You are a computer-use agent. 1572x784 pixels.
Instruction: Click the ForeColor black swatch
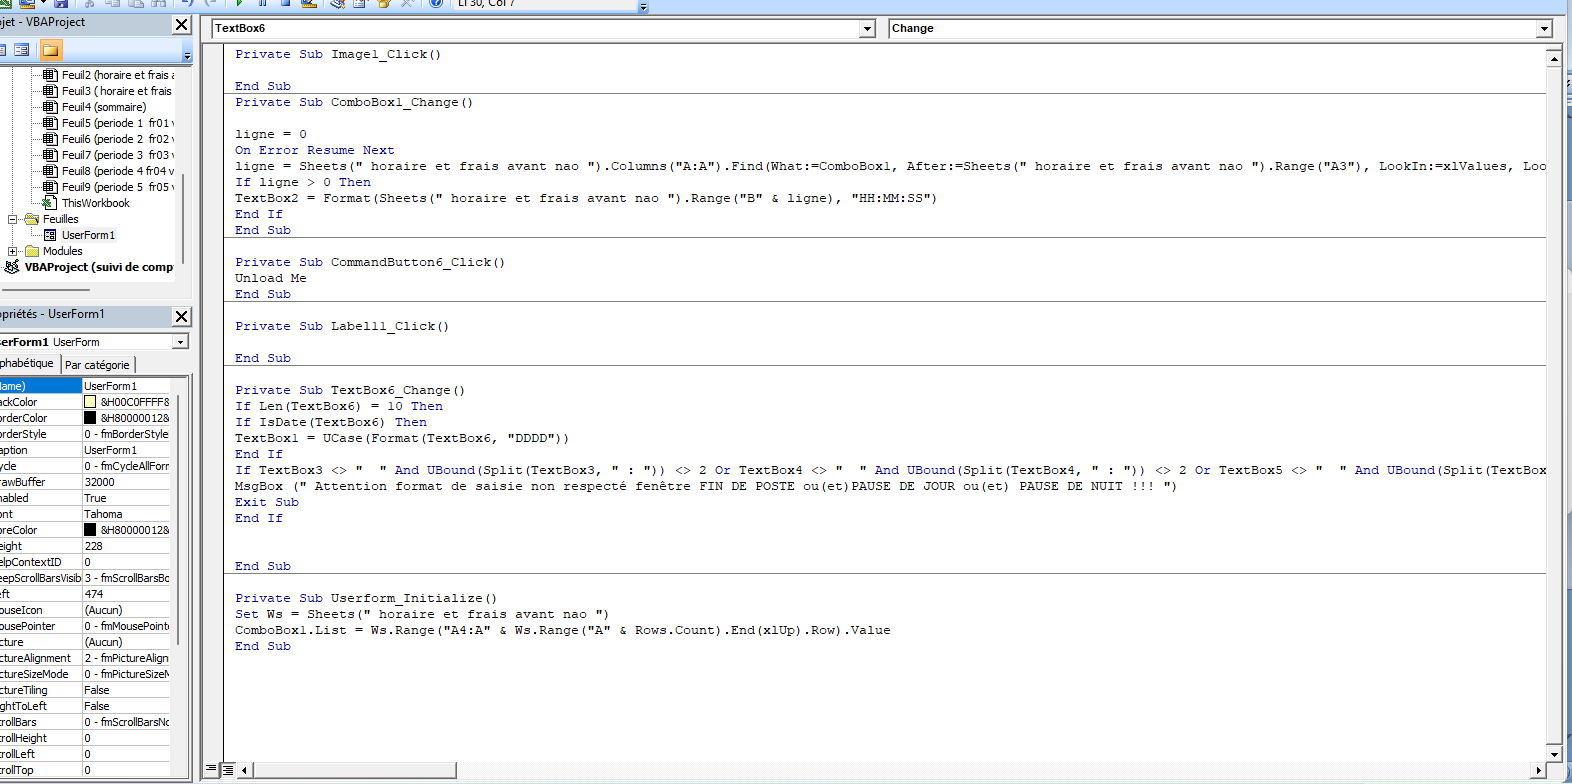point(90,530)
